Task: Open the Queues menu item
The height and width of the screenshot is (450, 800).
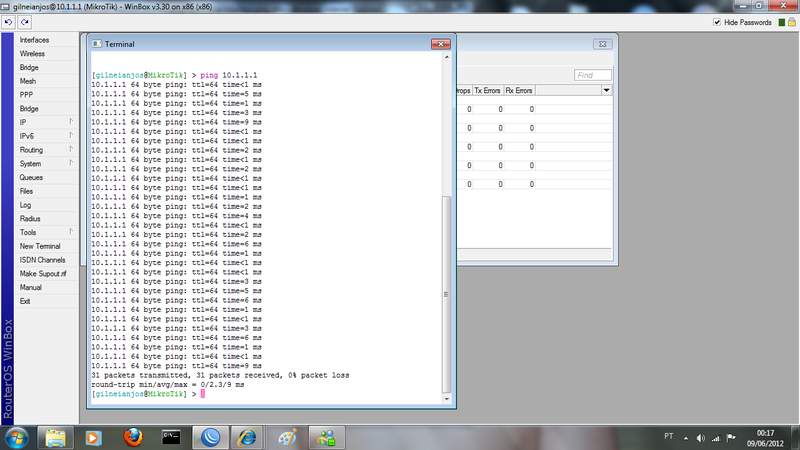Action: click(x=31, y=178)
